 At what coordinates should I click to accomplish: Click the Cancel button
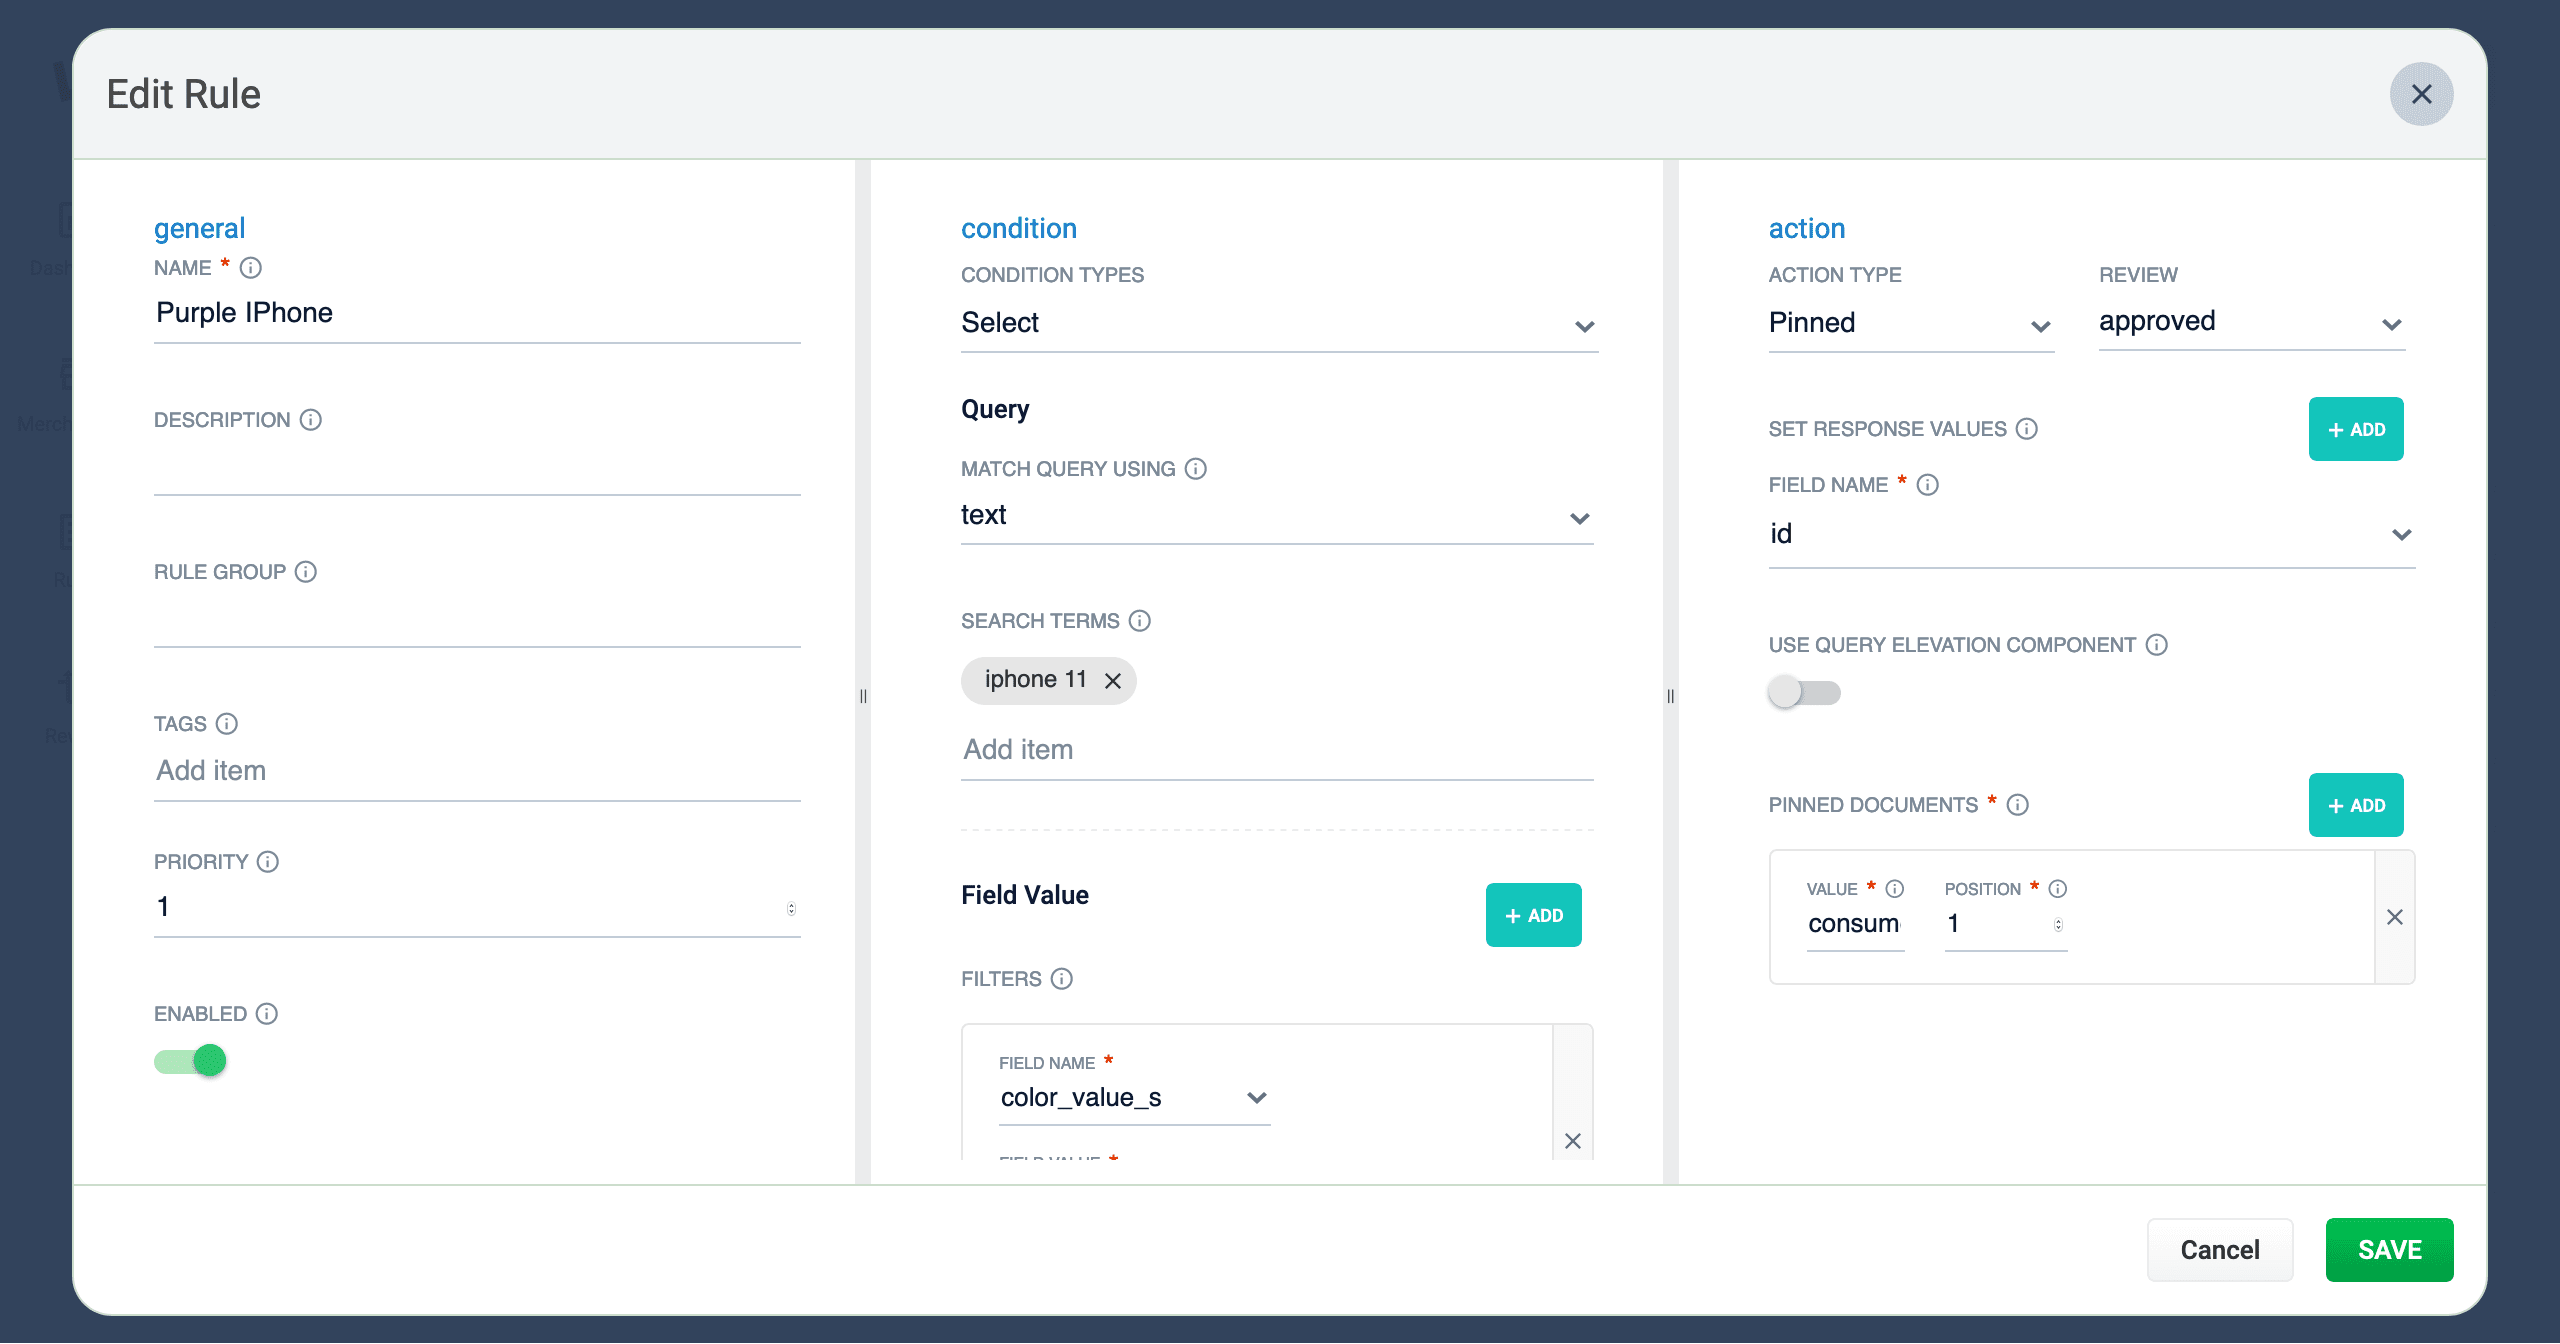point(2219,1249)
